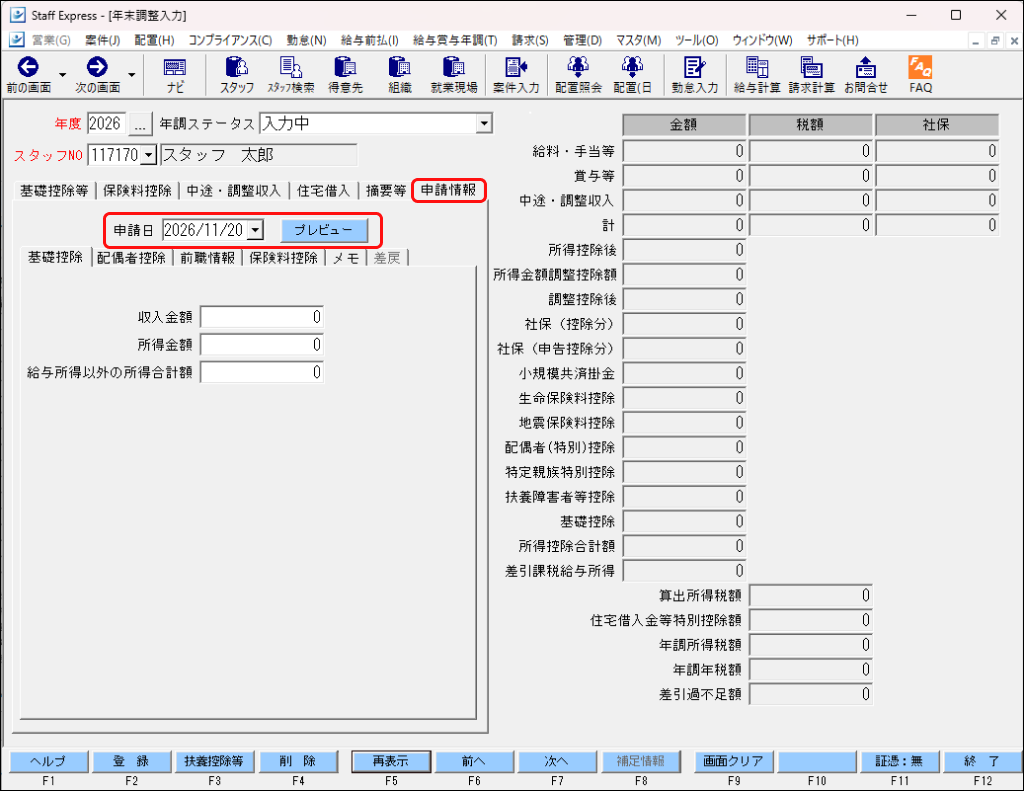This screenshot has height=791, width=1024.
Task: Open the 申請日 date dropdown
Action: [256, 230]
